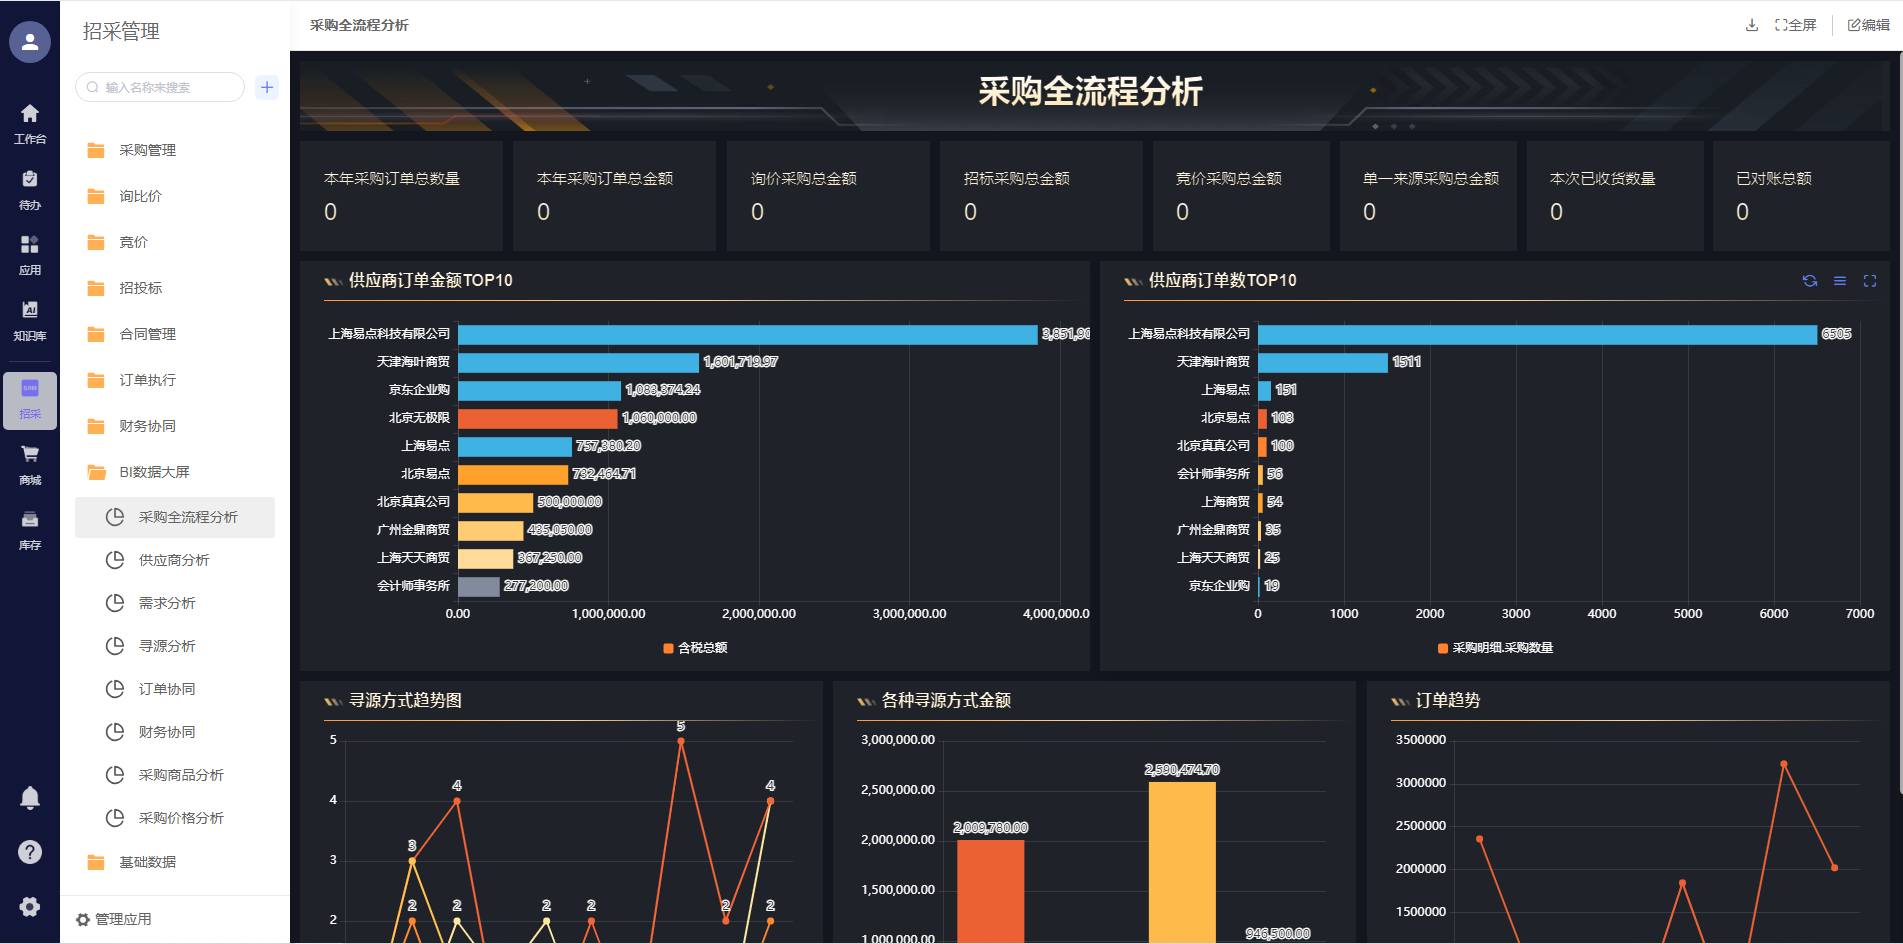Open the 采购价格分析 dashboard item
Screen dimensions: 1903x944
[x=181, y=818]
